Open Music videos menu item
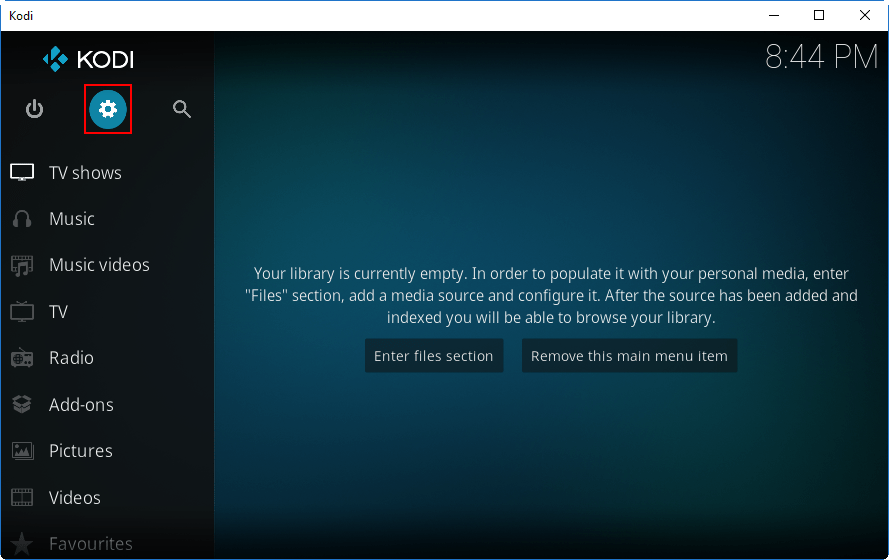889x560 pixels. (x=99, y=265)
